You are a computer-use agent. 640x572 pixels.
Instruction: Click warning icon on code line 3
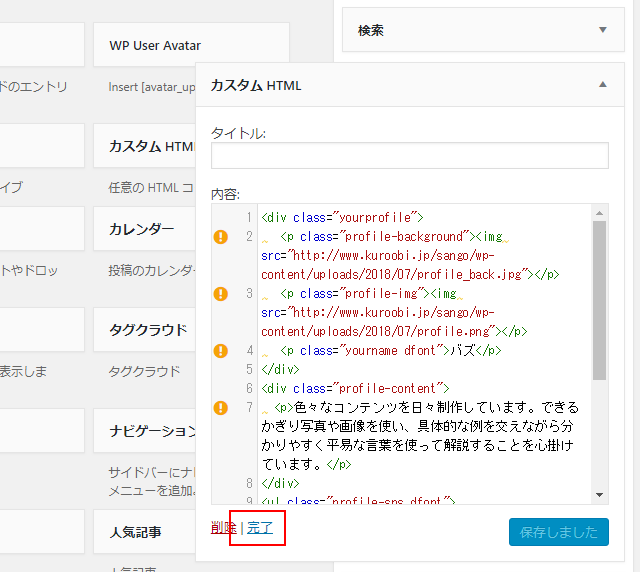(x=220, y=294)
